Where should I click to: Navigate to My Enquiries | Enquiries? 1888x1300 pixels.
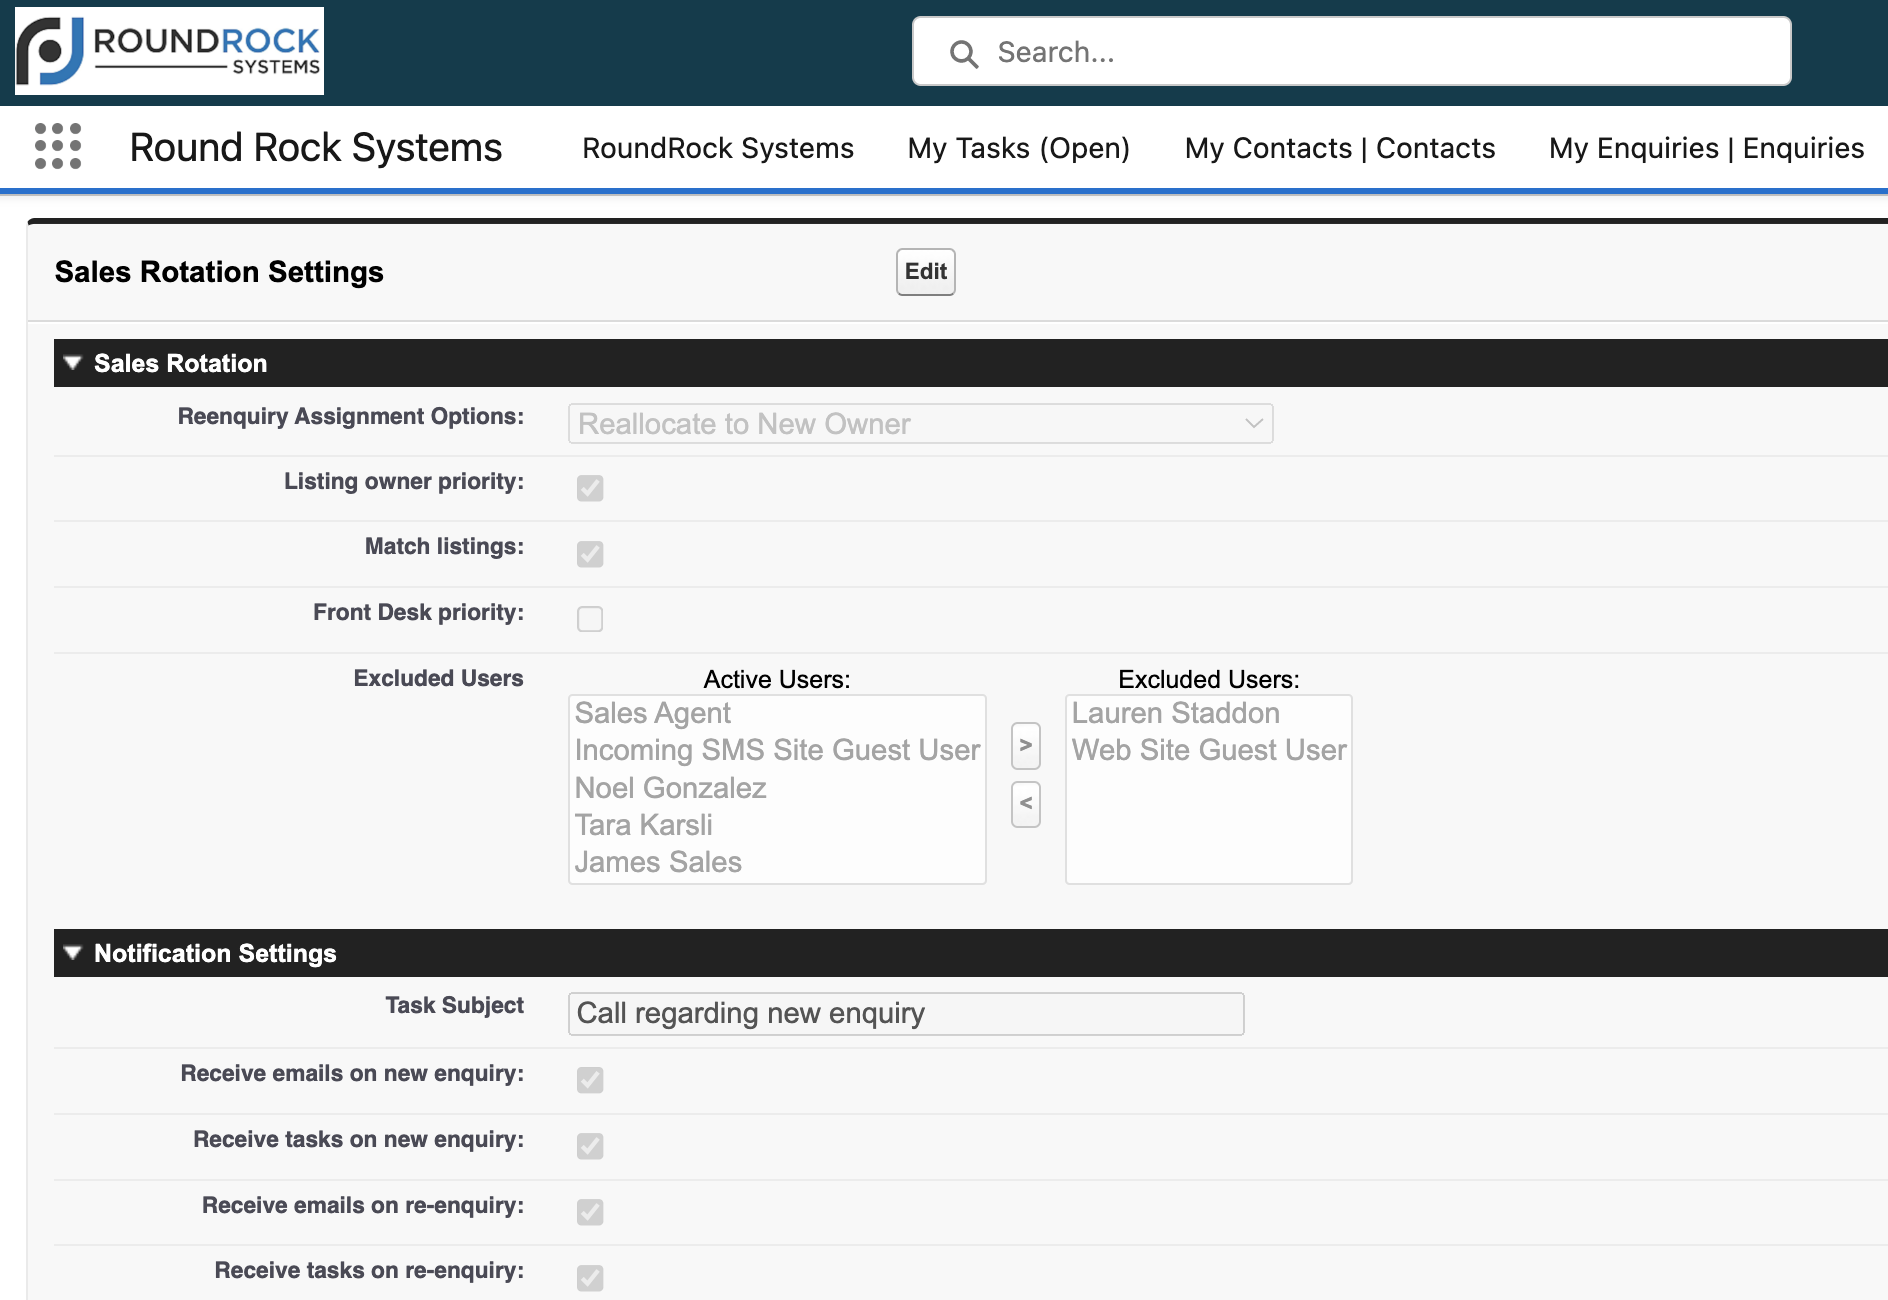coord(1705,147)
